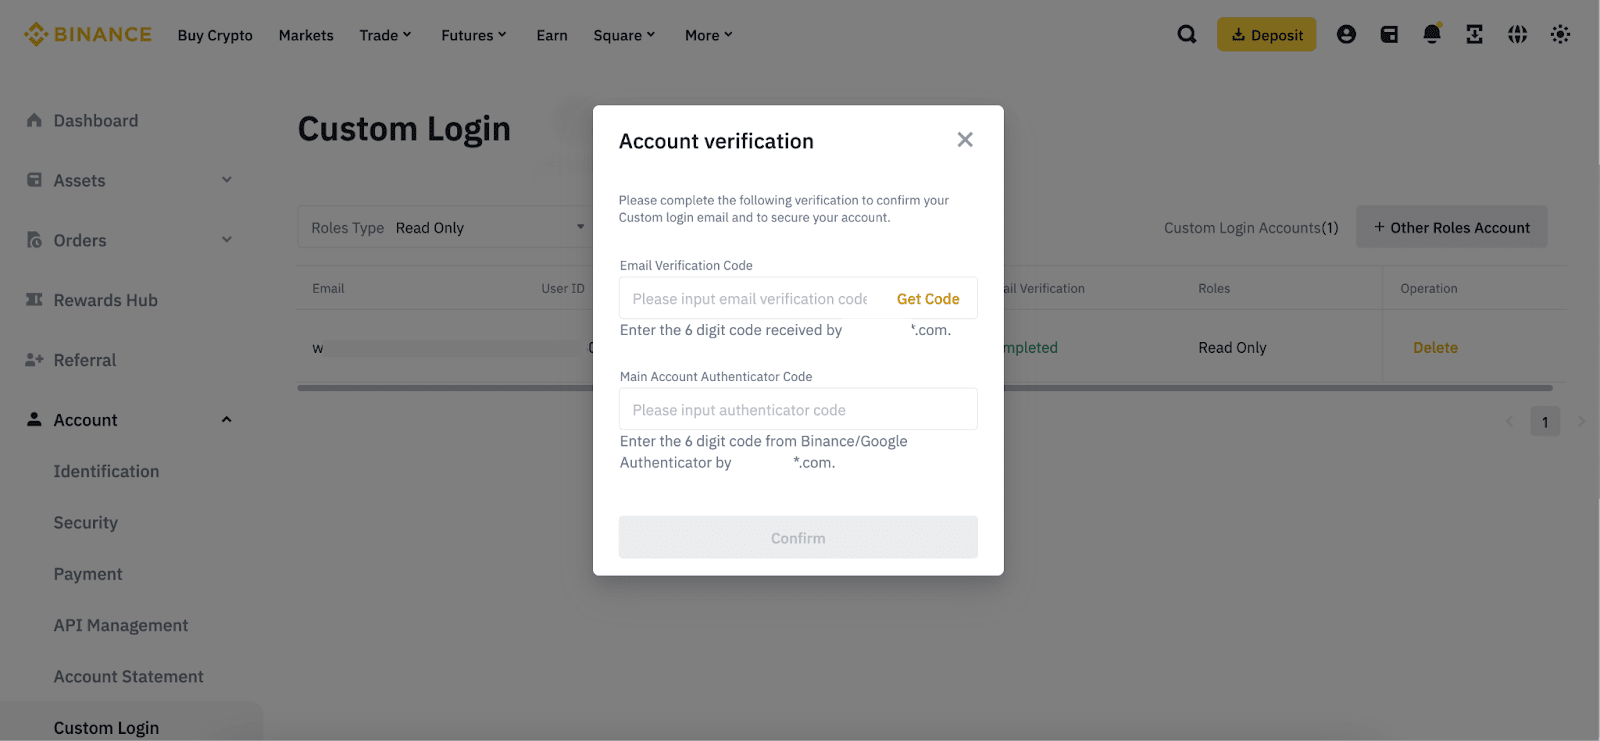
Task: Click the Binance logo
Action: [x=88, y=35]
